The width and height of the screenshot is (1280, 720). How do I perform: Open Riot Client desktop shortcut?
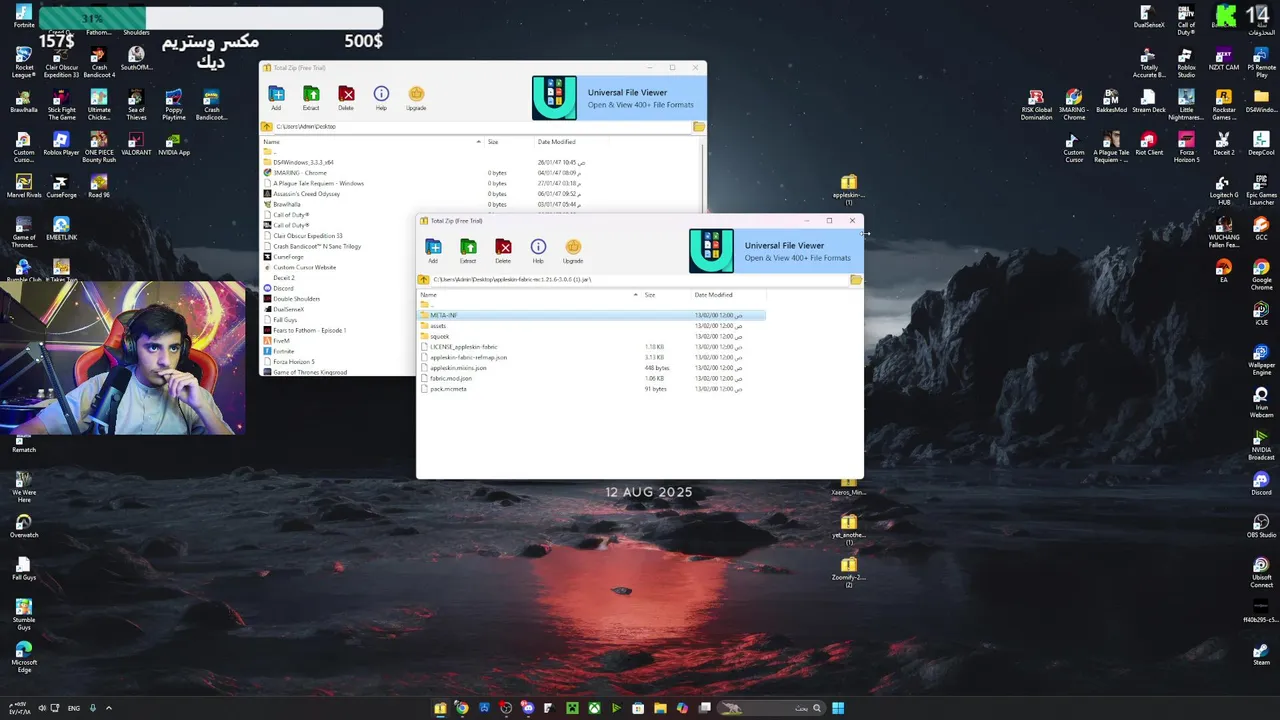1149,144
